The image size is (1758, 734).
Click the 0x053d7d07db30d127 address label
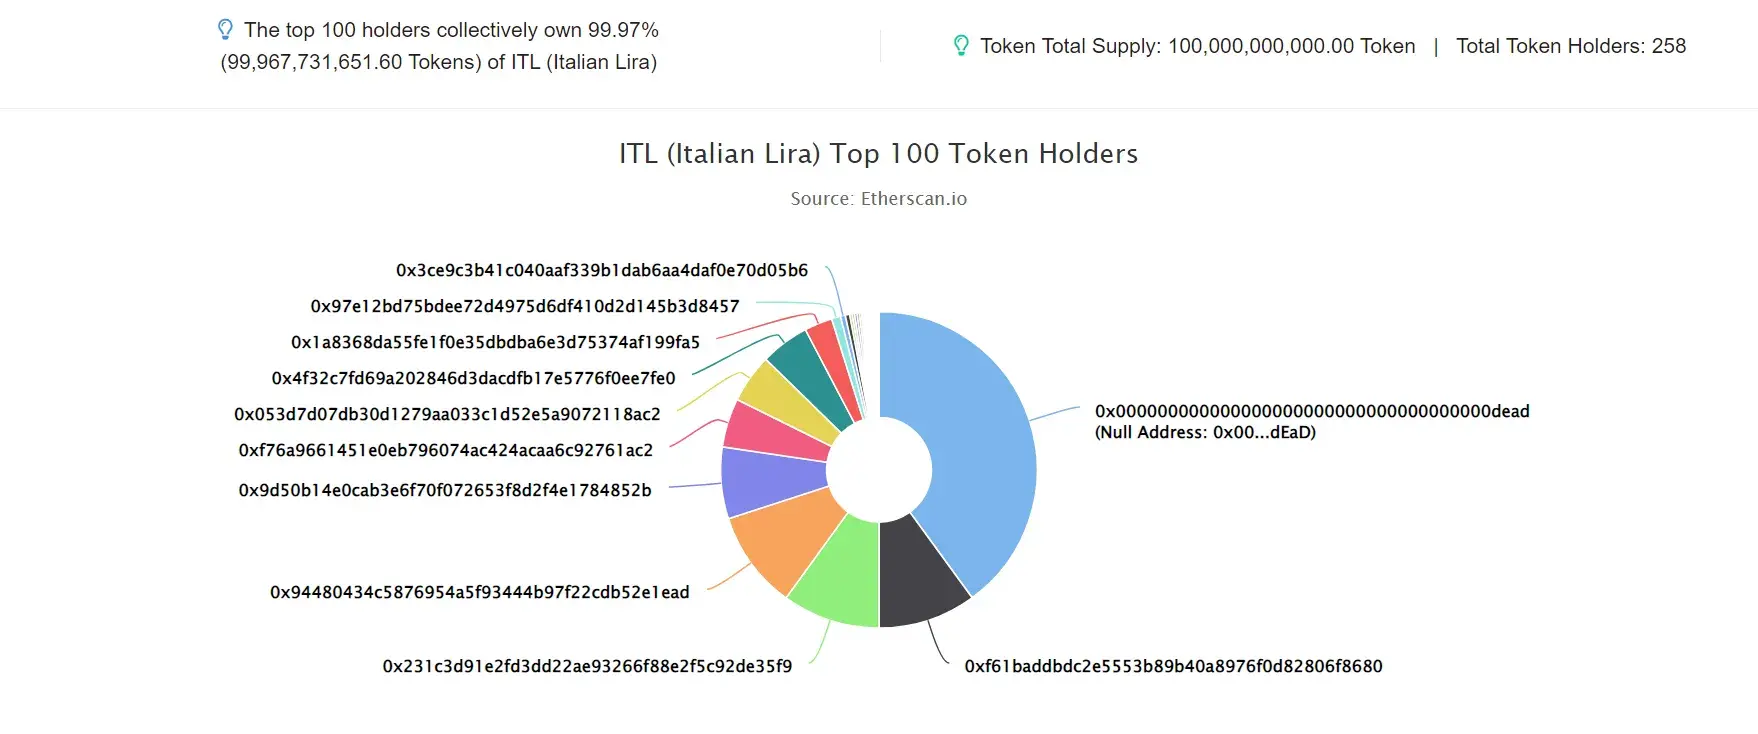point(447,414)
